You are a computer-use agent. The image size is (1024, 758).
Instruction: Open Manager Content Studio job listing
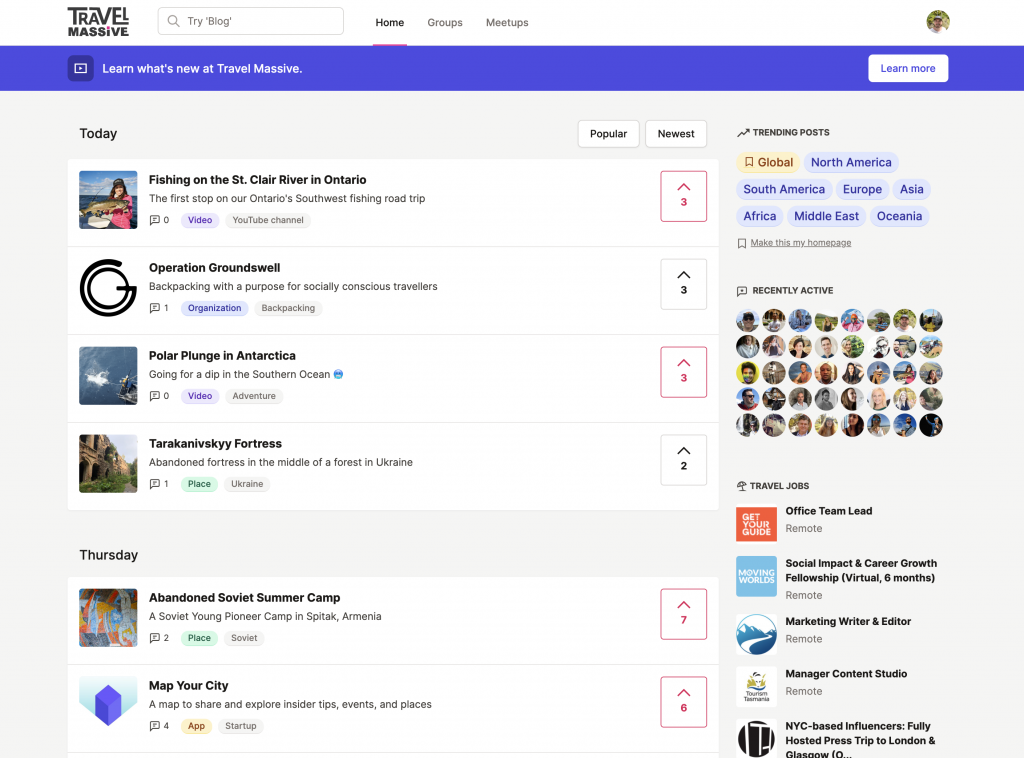coord(846,674)
